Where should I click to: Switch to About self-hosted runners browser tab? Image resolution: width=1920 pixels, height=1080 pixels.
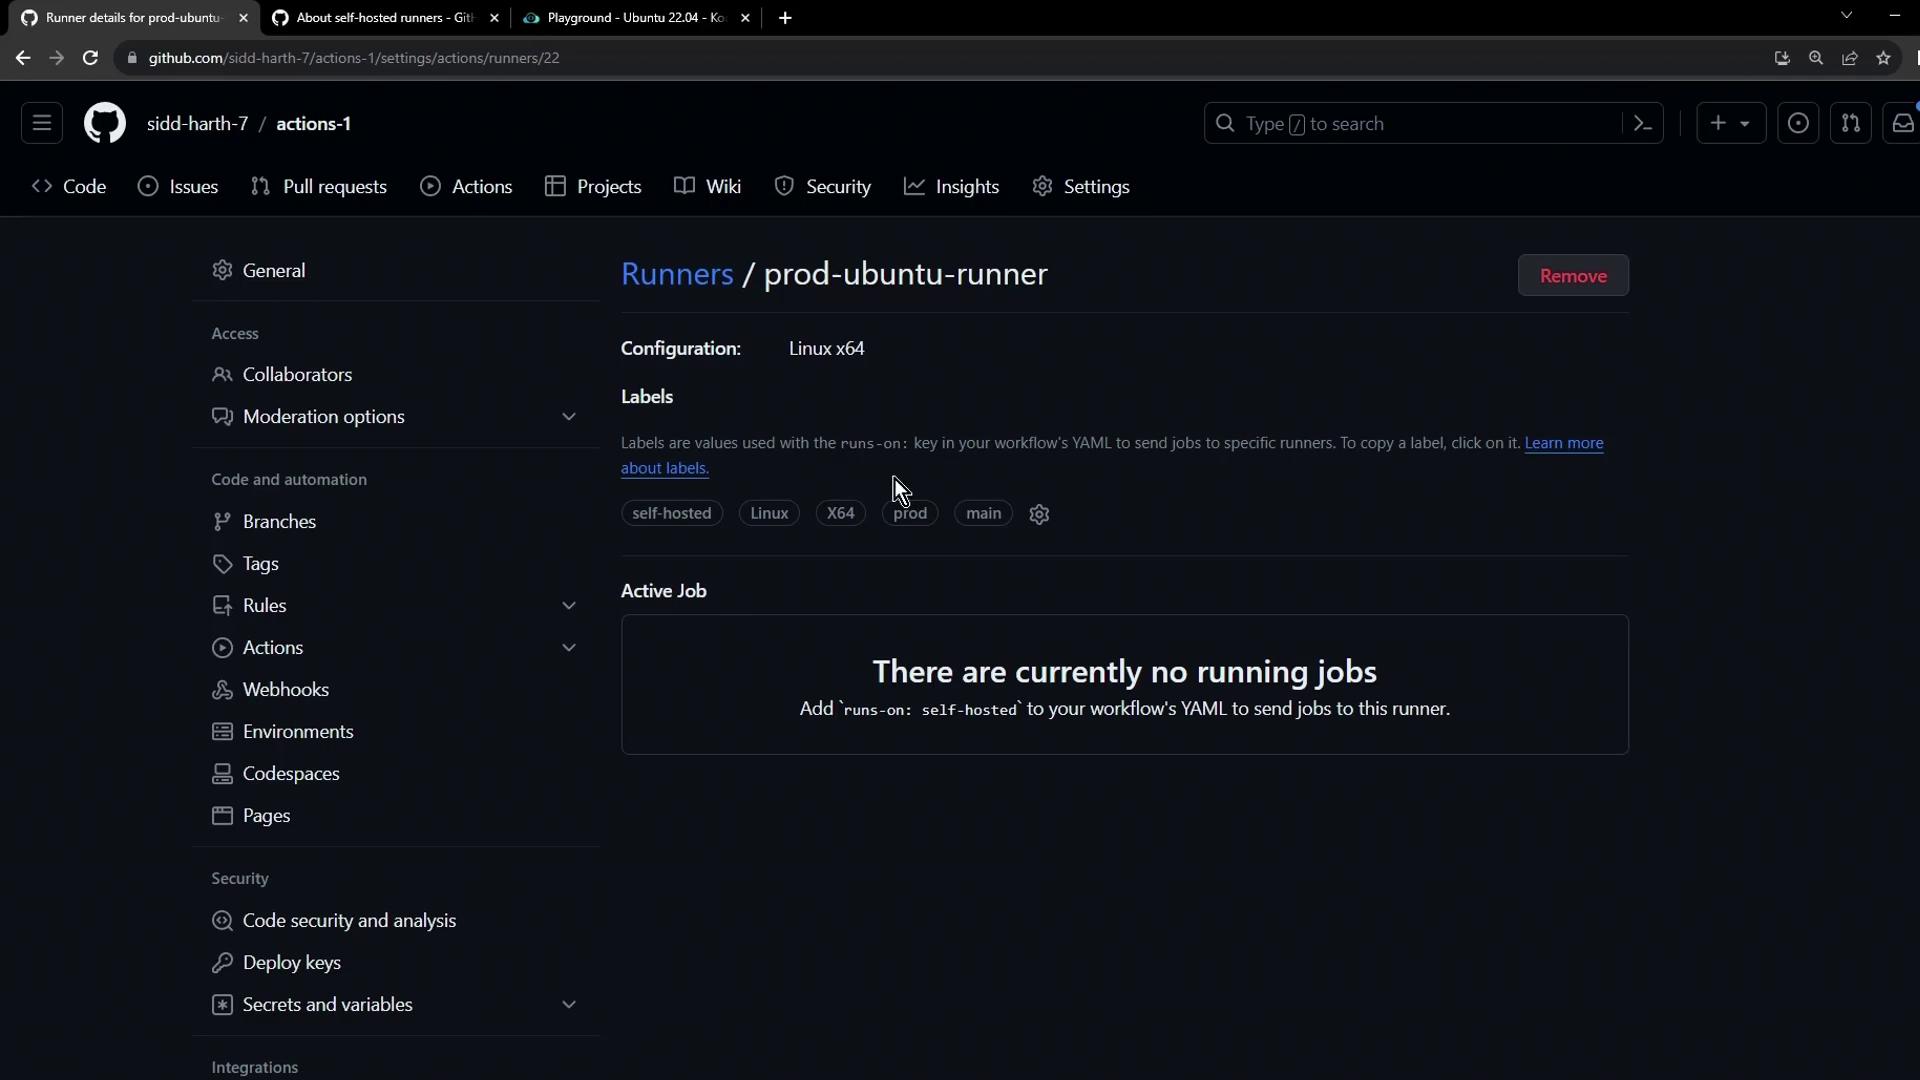[x=385, y=18]
